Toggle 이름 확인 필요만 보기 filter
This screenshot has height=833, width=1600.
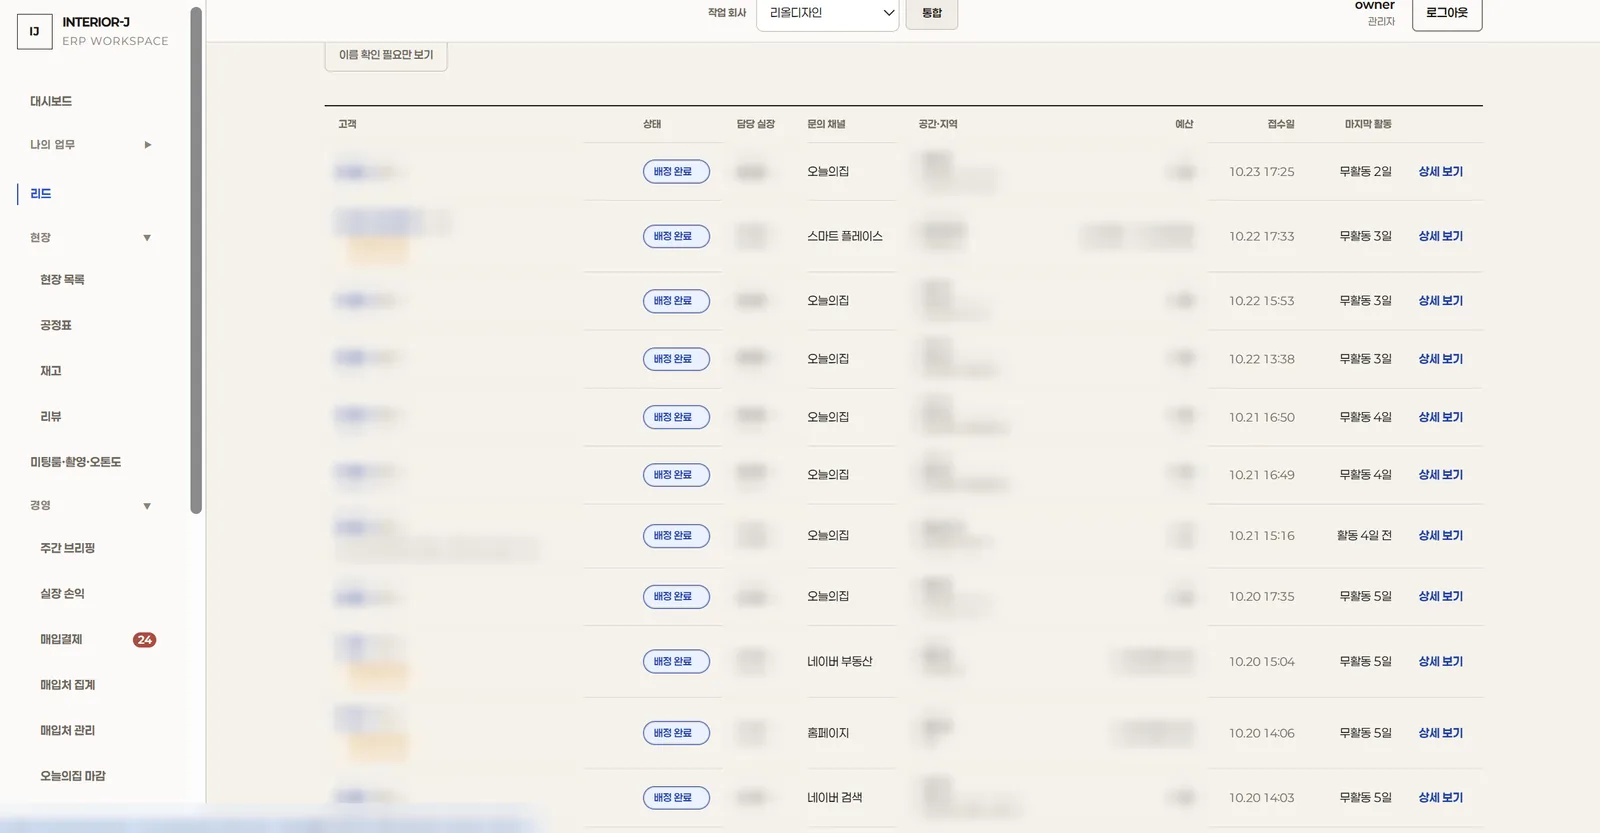[386, 55]
